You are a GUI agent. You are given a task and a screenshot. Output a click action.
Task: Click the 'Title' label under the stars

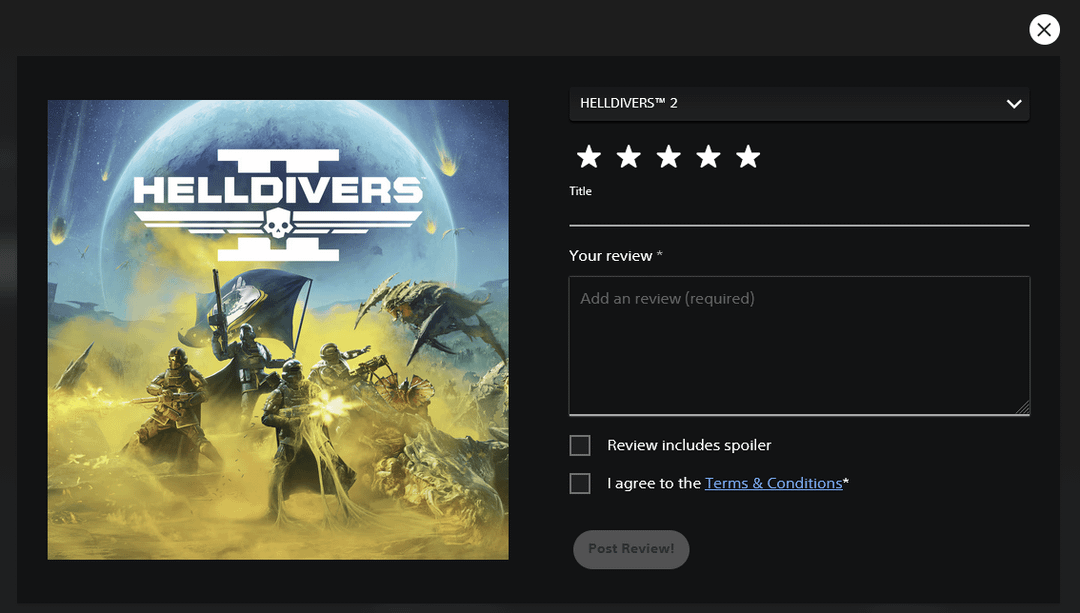click(581, 191)
